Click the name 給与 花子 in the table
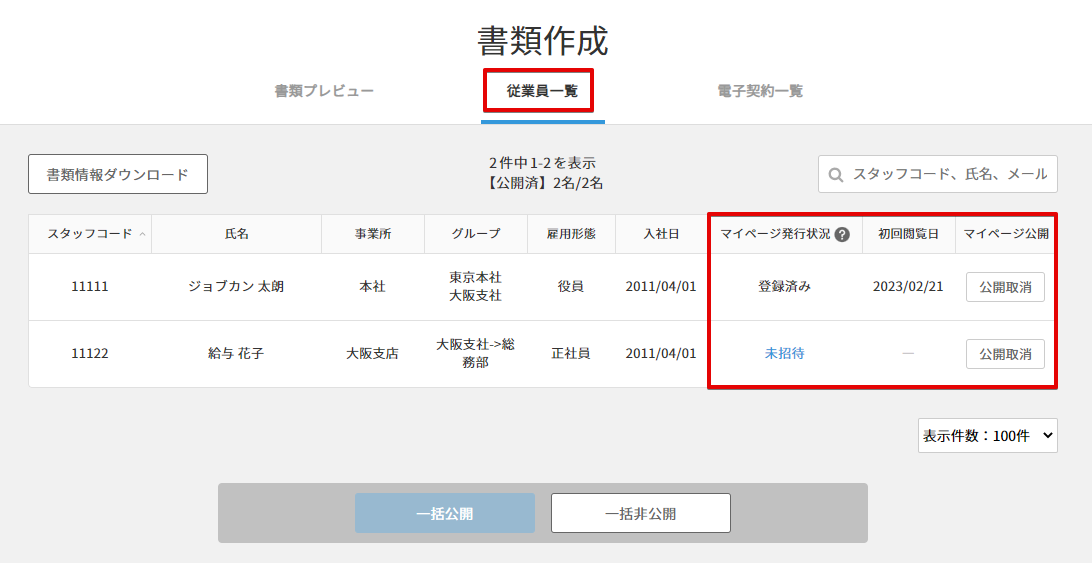 tap(236, 353)
